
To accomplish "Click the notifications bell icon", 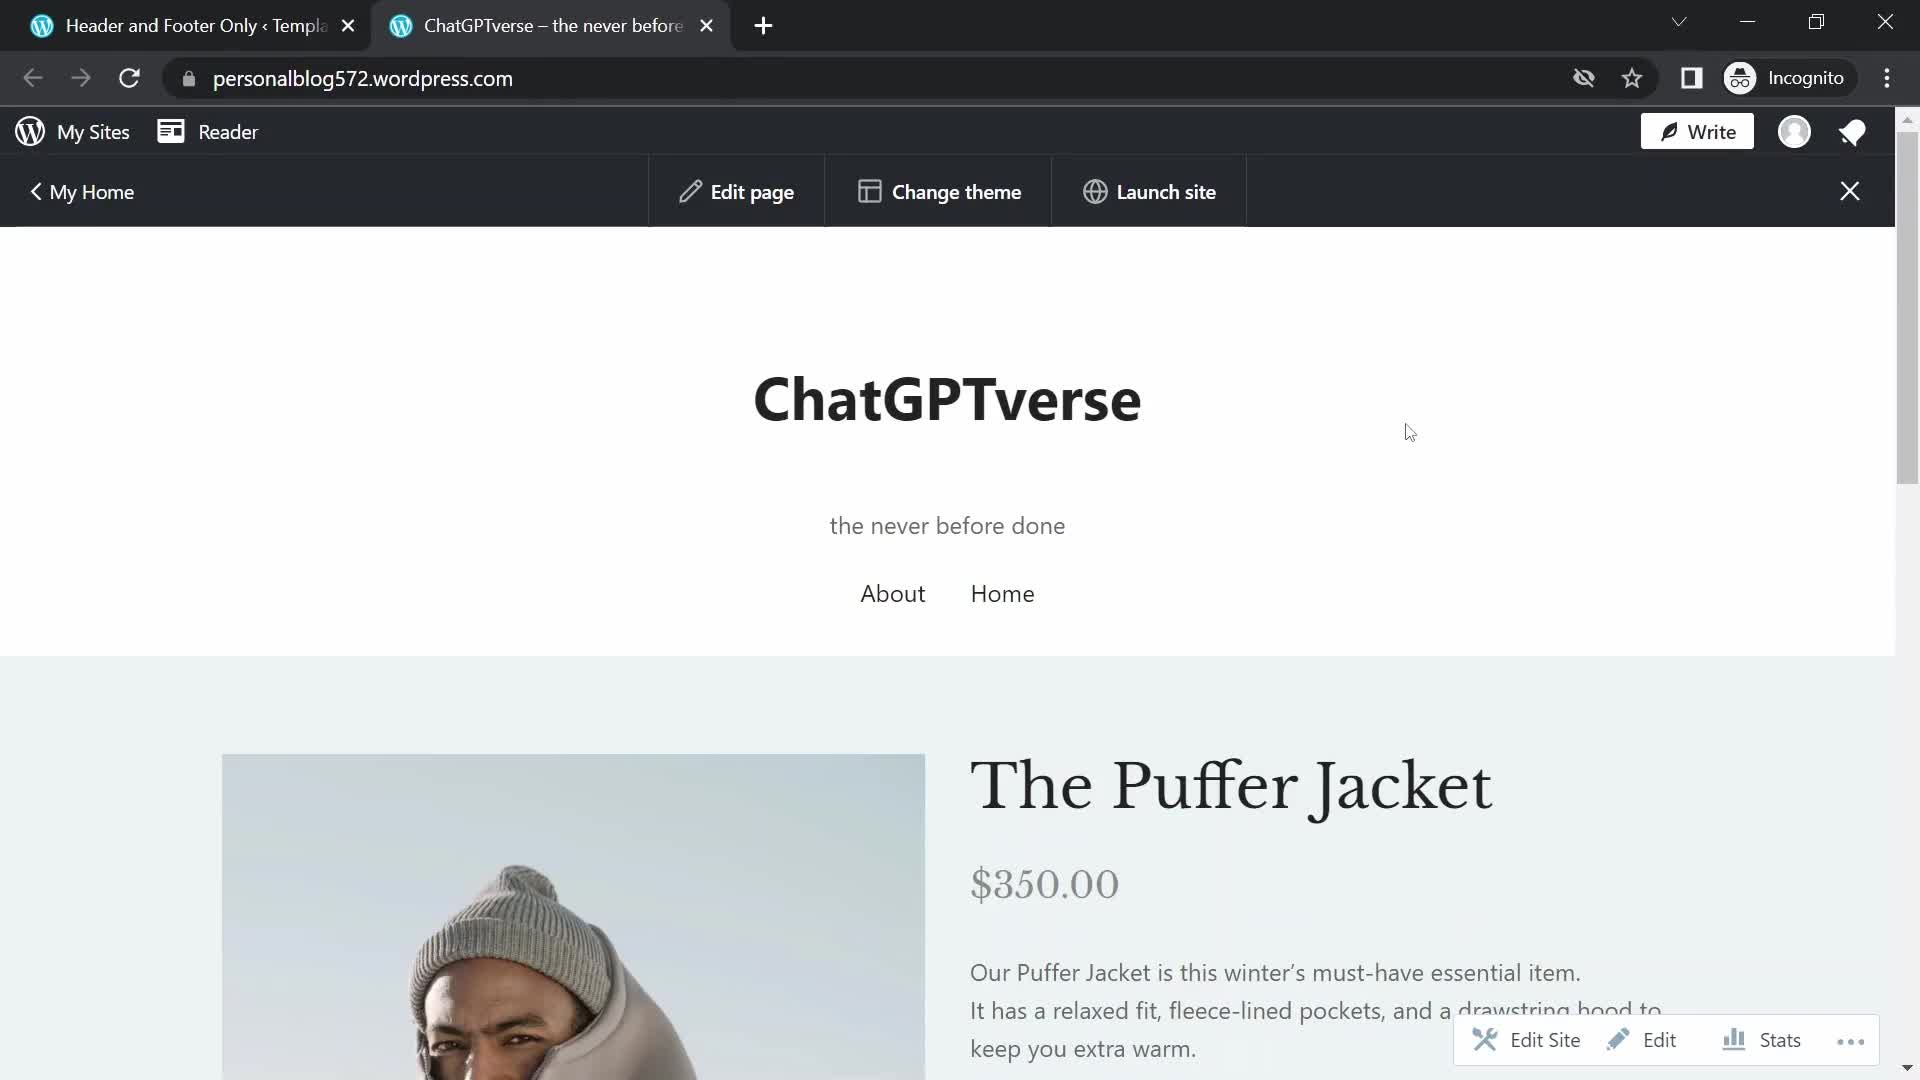I will 1853,131.
